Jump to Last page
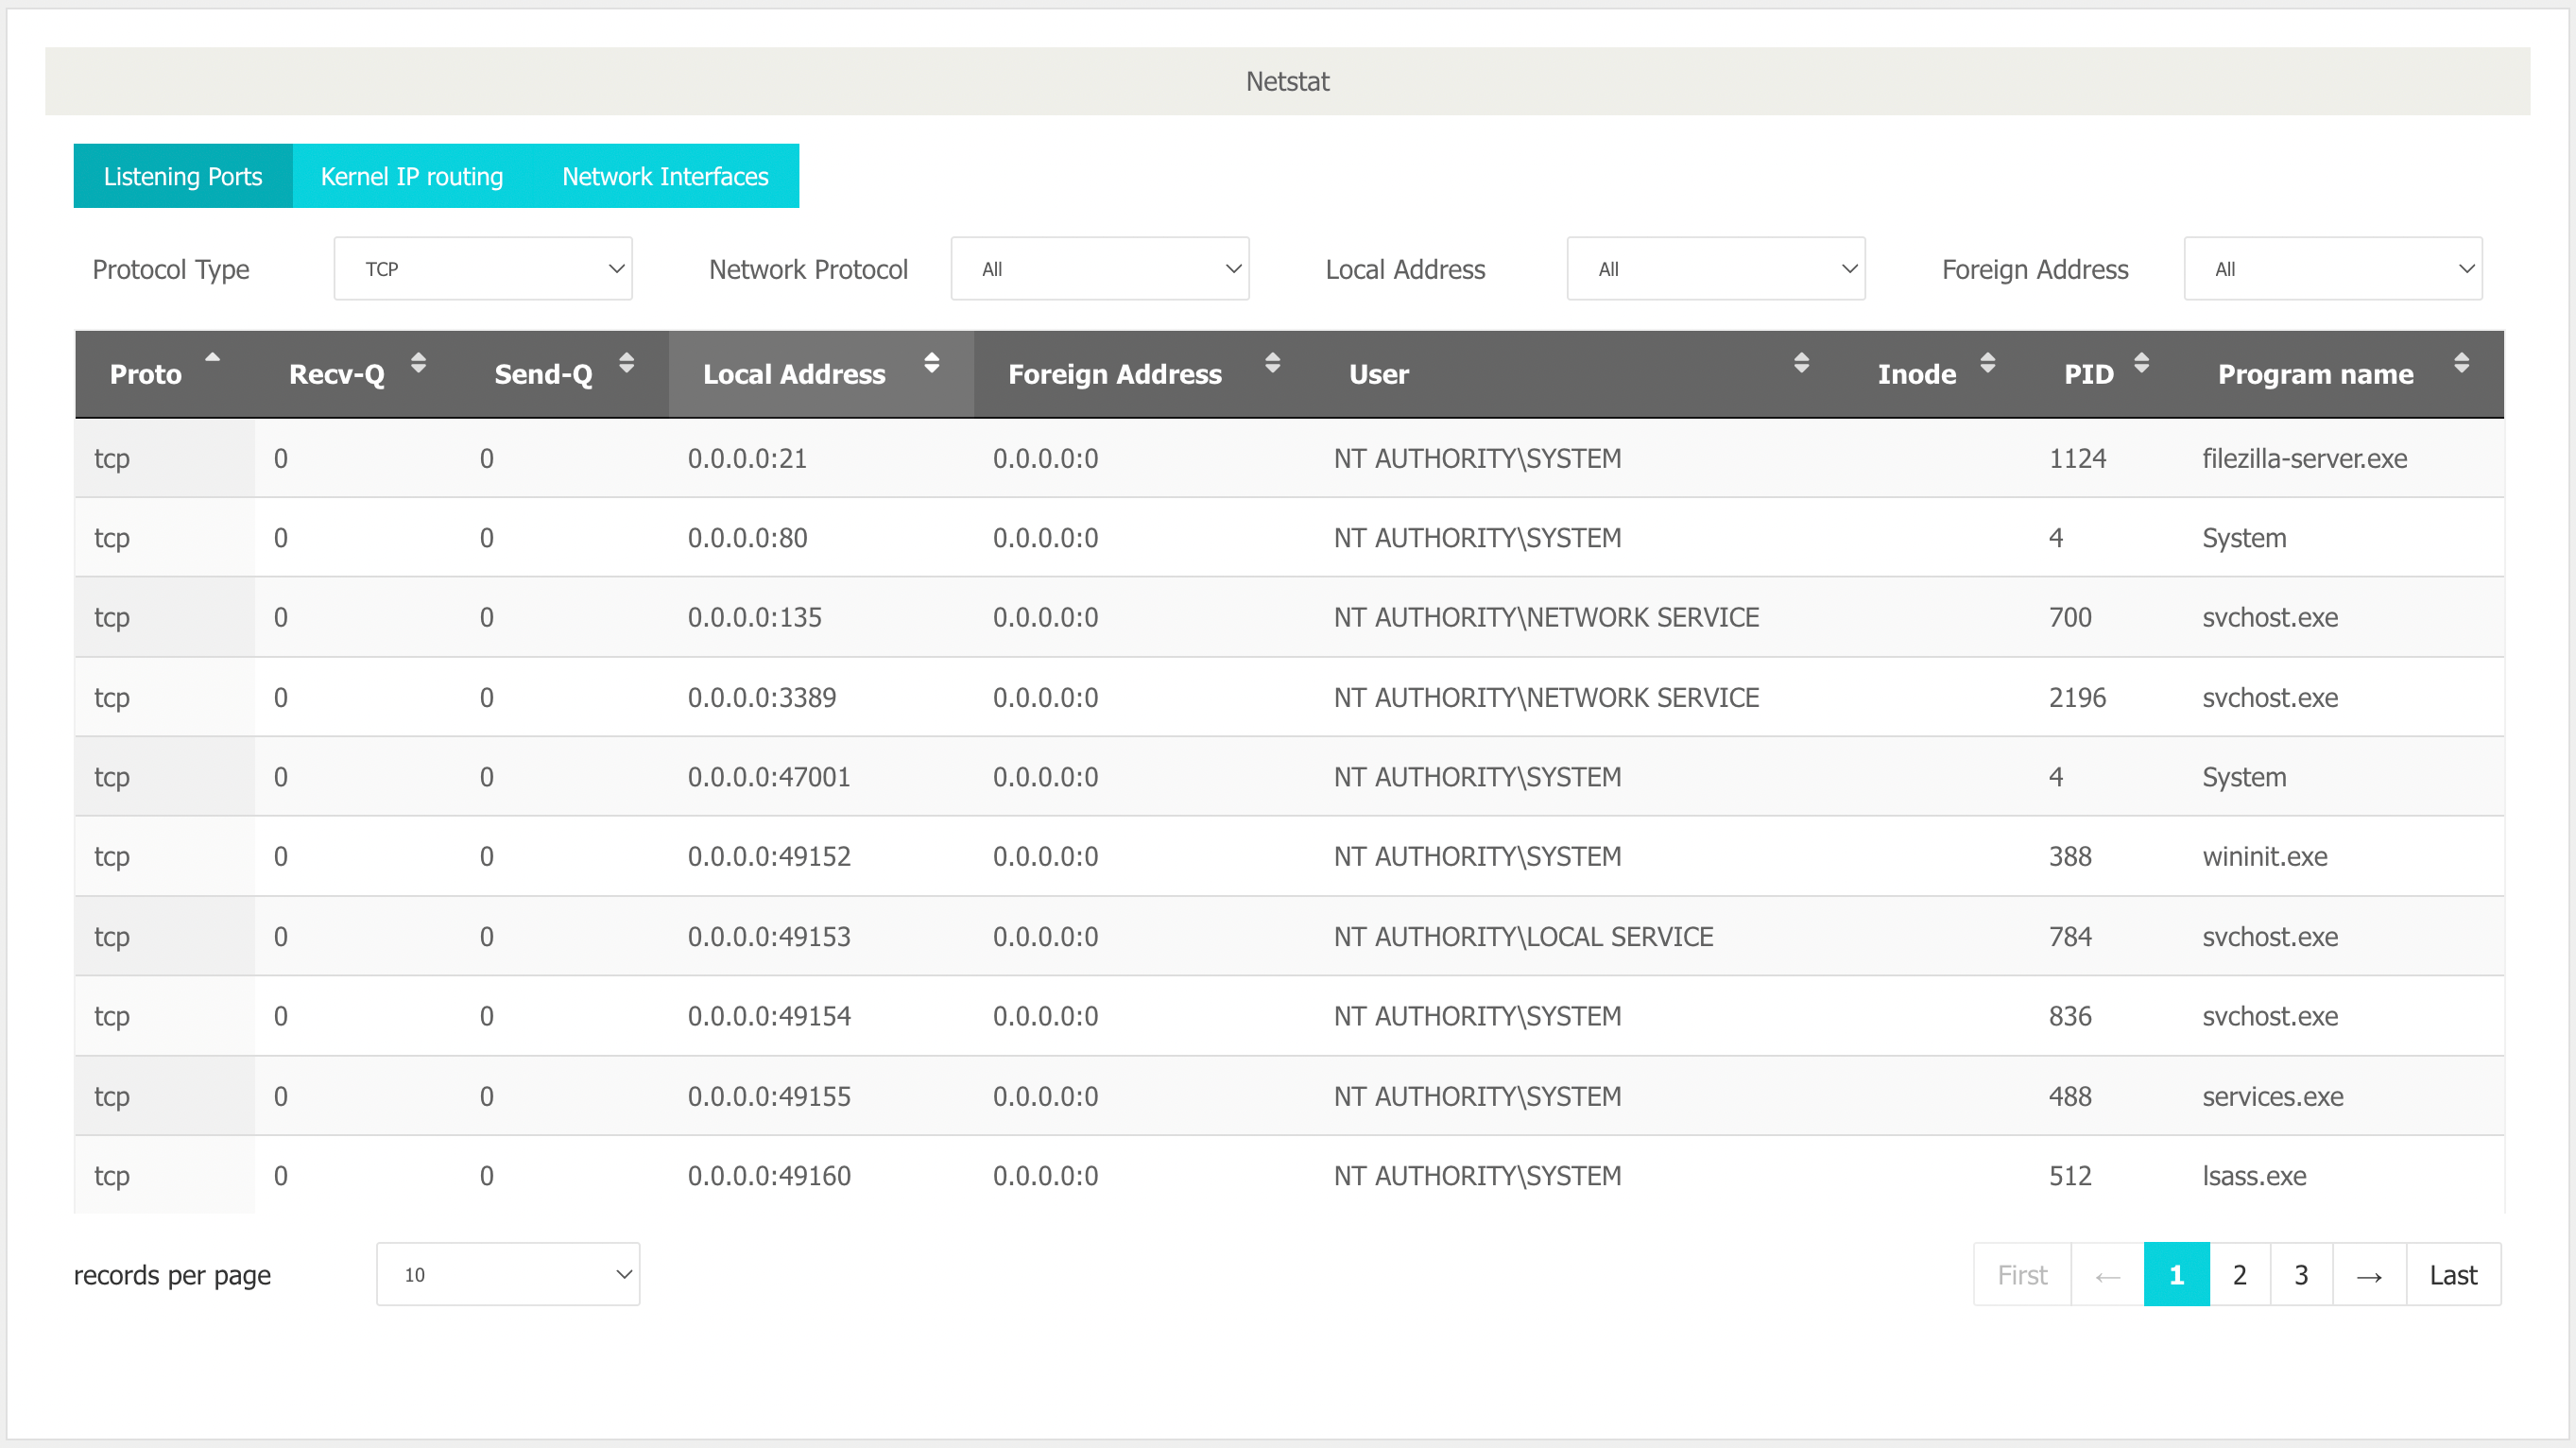Screen dimensions: 2576x1448 pyautogui.click(x=2454, y=1275)
